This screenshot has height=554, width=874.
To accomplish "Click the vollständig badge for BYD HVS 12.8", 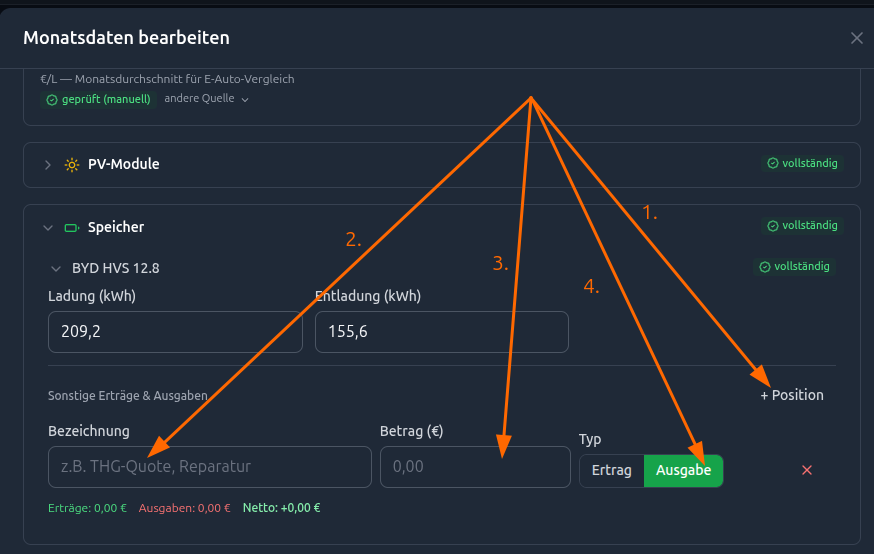I will 794,266.
